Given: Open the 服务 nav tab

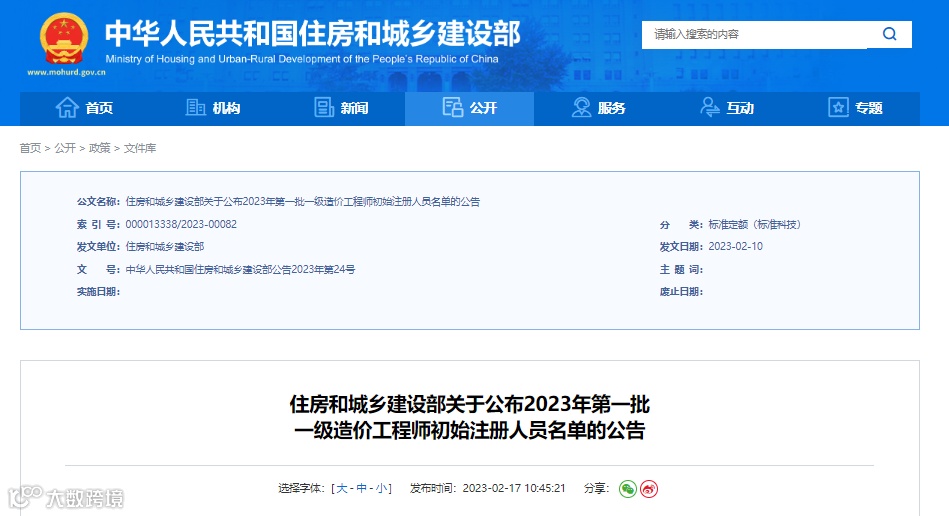Looking at the screenshot, I should coord(598,108).
